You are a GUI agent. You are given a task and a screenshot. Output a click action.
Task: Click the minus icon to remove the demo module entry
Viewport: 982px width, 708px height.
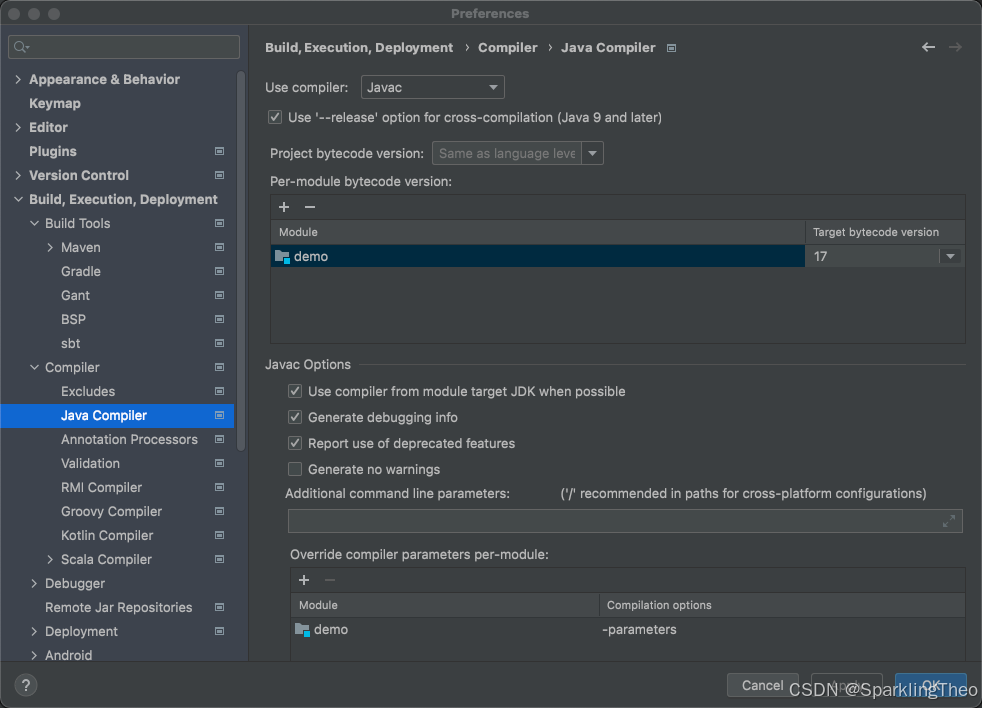[308, 207]
